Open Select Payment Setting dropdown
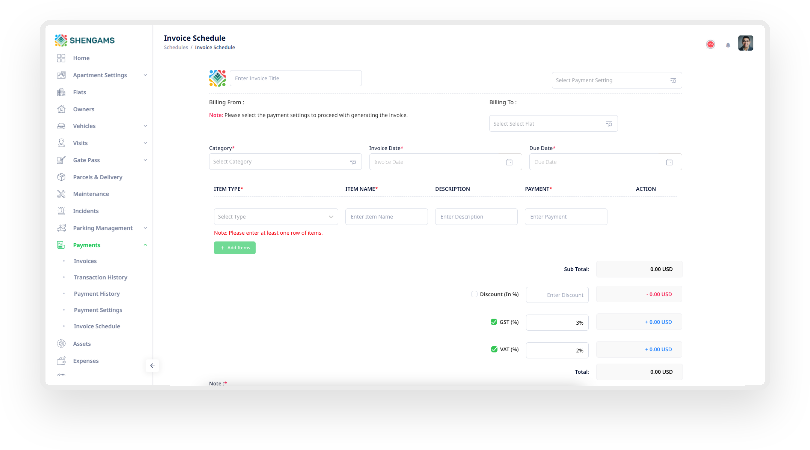The width and height of the screenshot is (810, 450). 616,80
